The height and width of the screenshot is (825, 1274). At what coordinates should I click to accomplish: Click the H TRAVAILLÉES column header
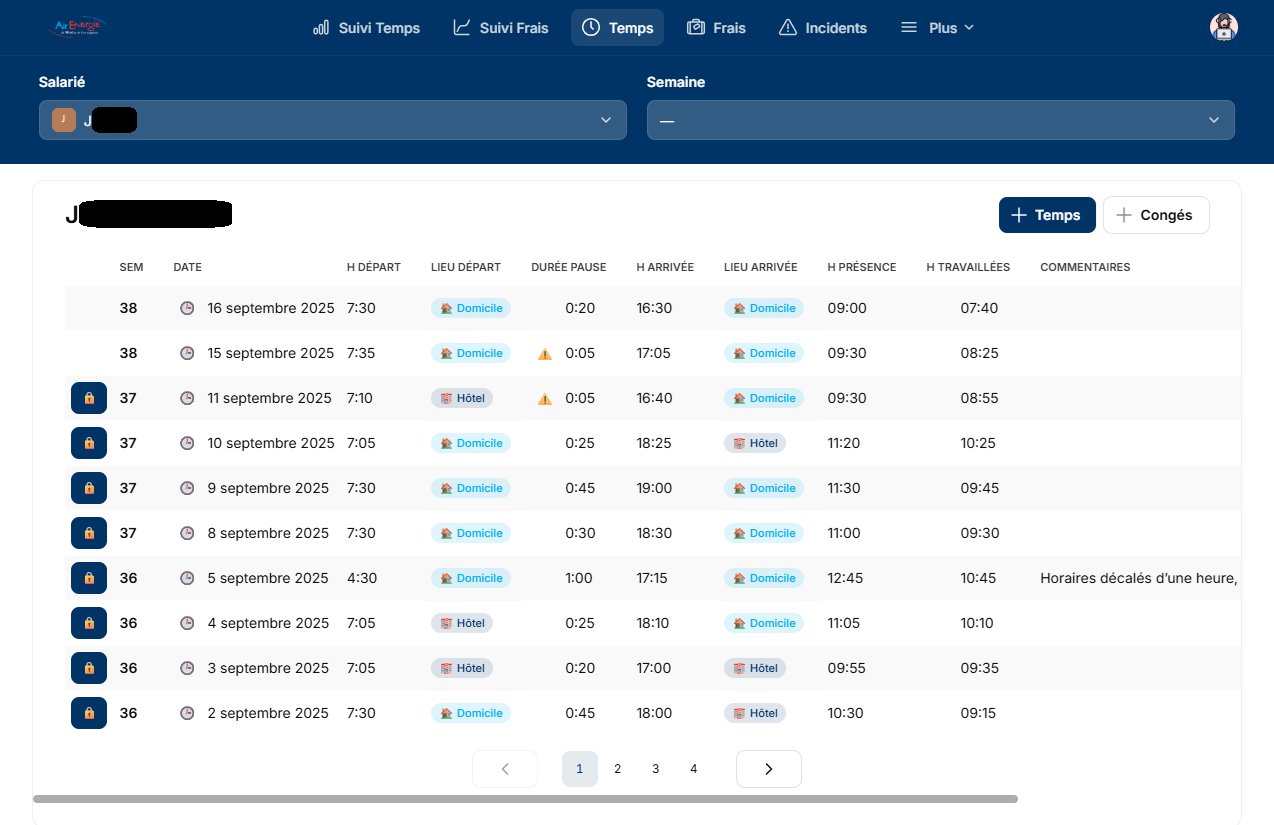968,267
